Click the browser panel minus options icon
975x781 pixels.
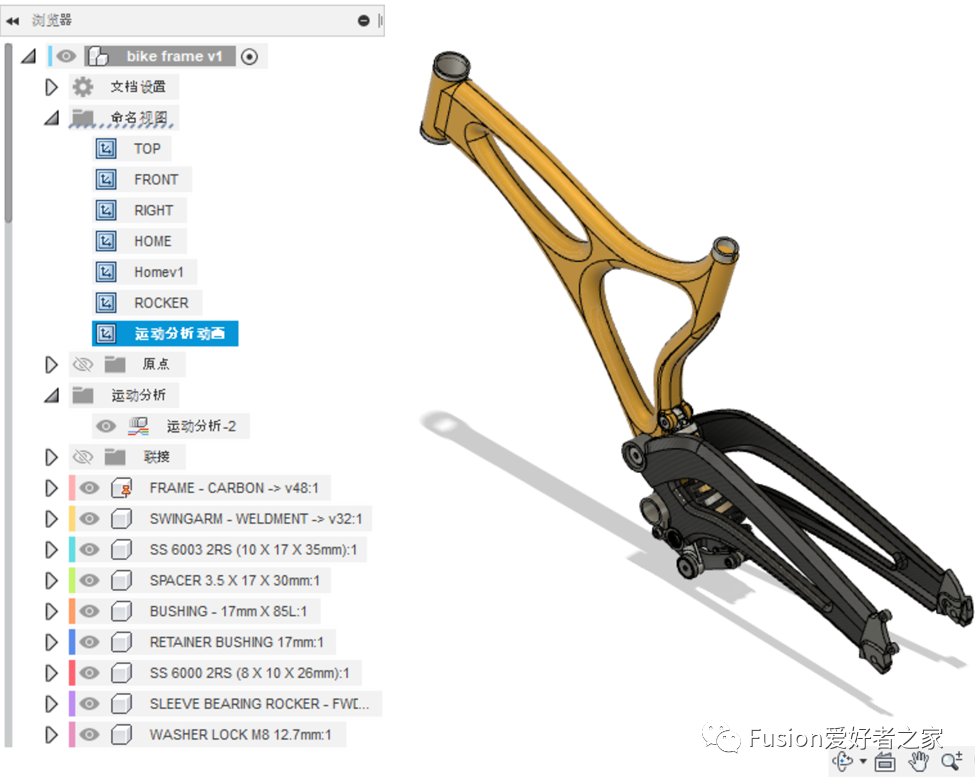(364, 21)
